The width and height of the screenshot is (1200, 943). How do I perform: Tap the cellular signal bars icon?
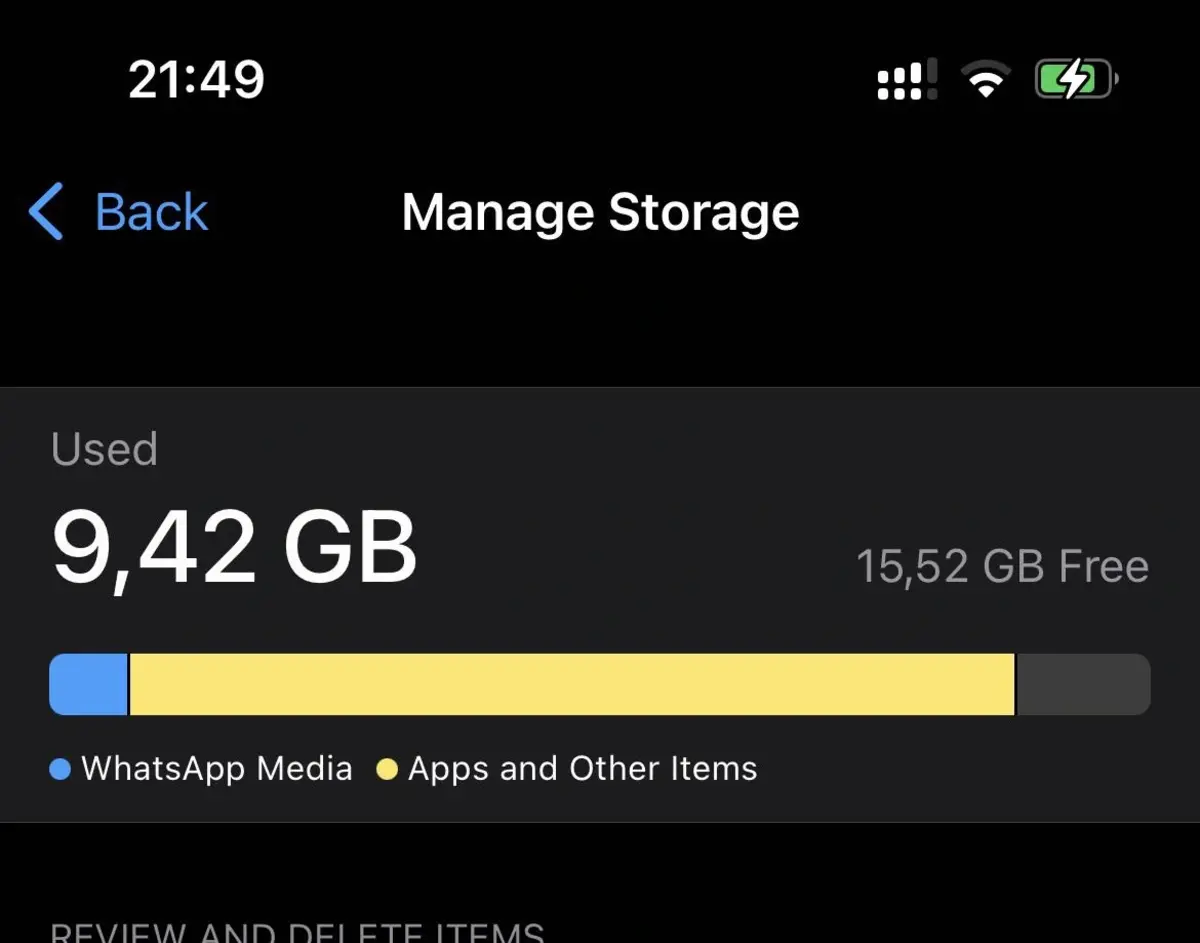[x=900, y=81]
